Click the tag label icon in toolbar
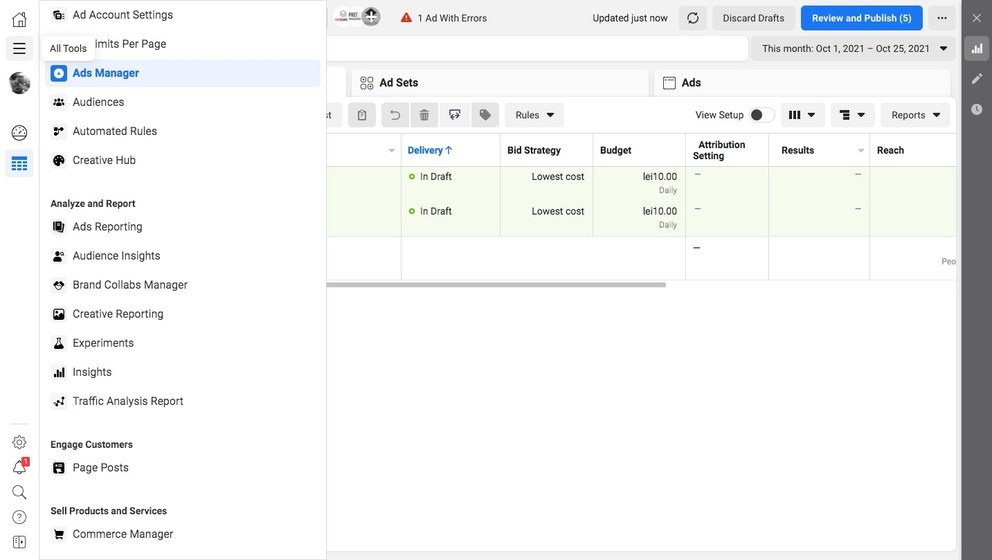992x560 pixels. pyautogui.click(x=485, y=115)
